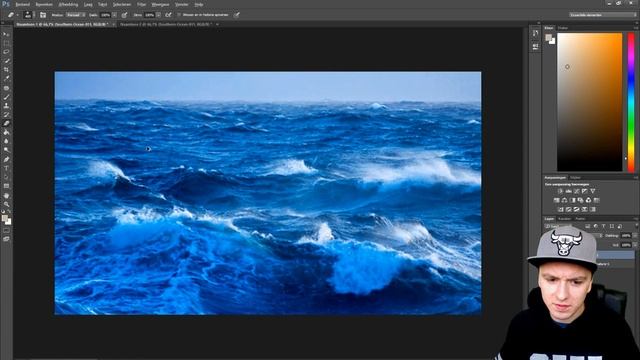This screenshot has height=360, width=640.
Task: Select the Brush tool
Action: [6, 97]
